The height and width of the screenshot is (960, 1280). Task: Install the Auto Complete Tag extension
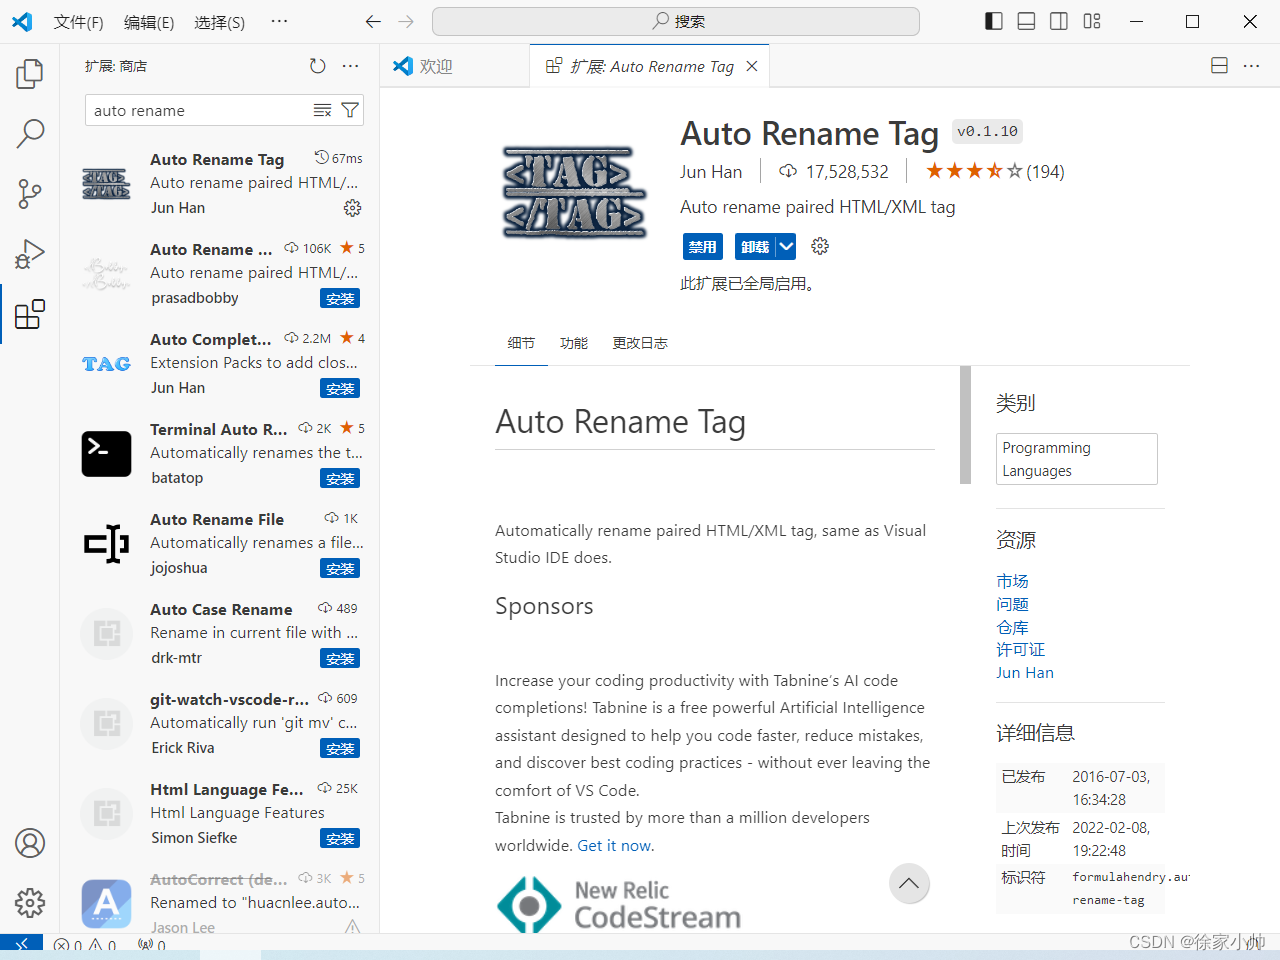(x=340, y=388)
